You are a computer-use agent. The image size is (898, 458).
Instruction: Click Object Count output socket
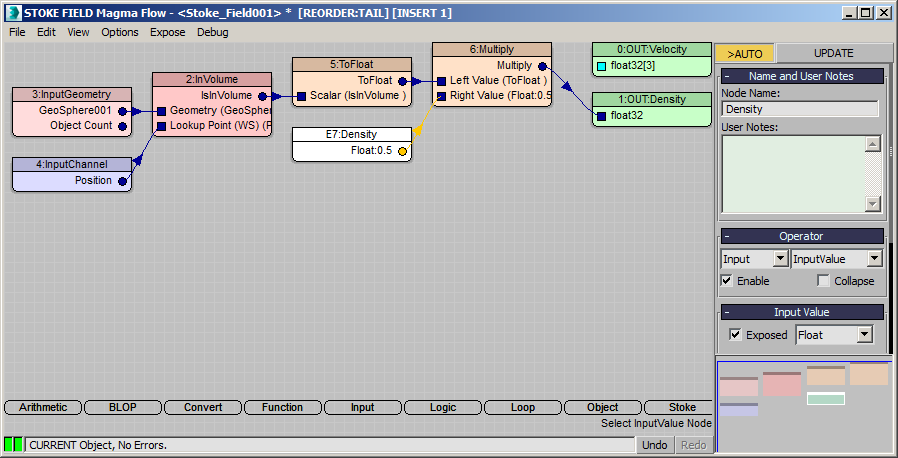(x=123, y=126)
